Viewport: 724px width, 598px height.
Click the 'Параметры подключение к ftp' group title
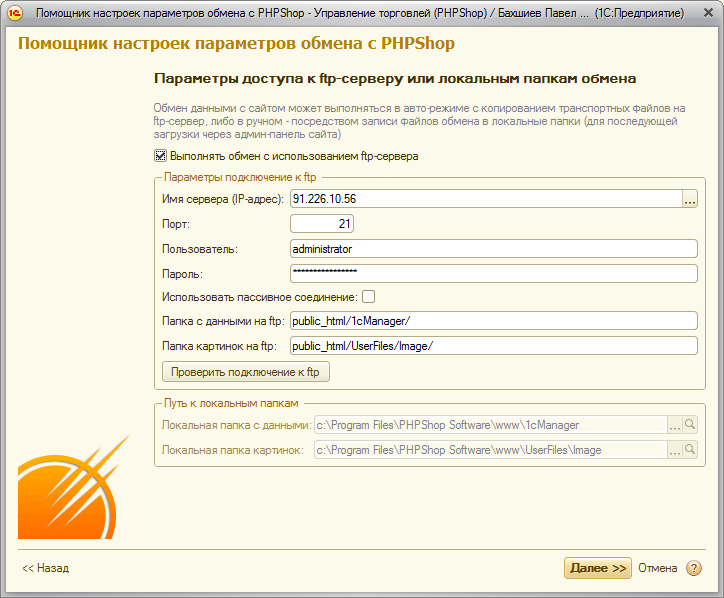coord(240,177)
